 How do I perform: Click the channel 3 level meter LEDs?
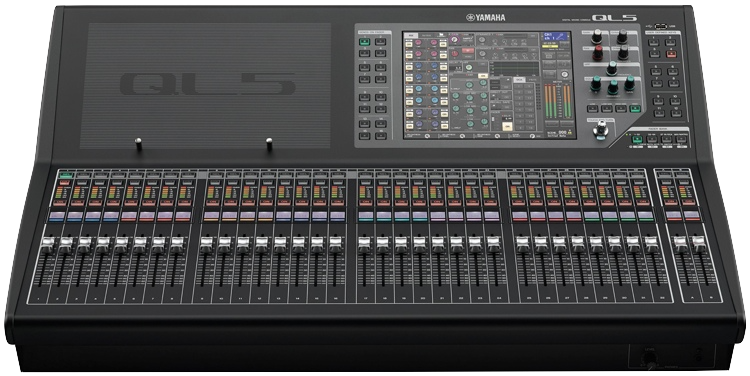[x=94, y=192]
